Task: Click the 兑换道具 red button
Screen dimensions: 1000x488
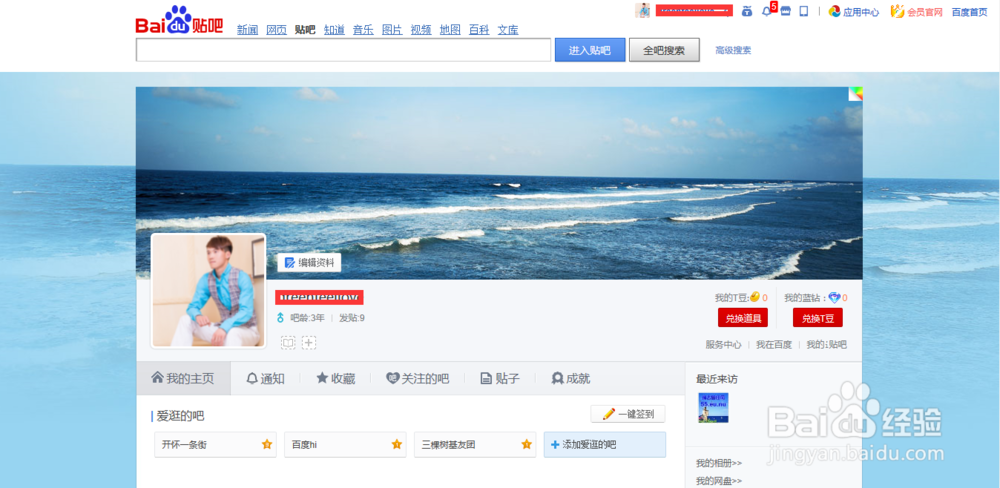Action: click(743, 318)
